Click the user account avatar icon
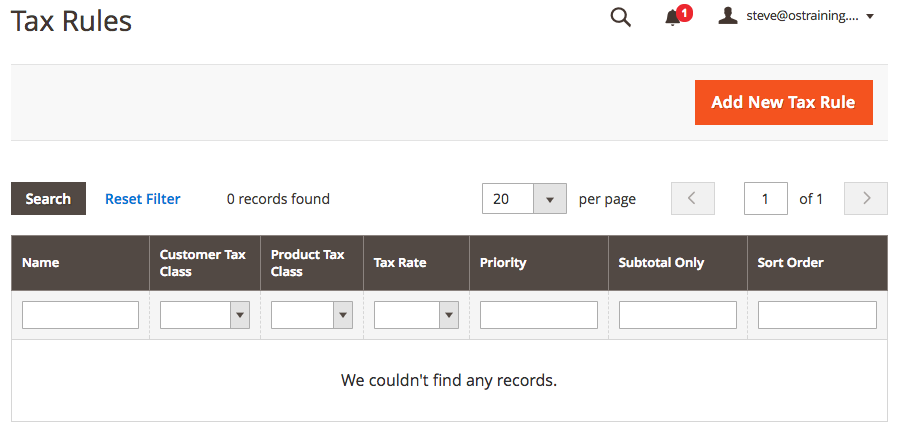The height and width of the screenshot is (429, 897). [728, 16]
